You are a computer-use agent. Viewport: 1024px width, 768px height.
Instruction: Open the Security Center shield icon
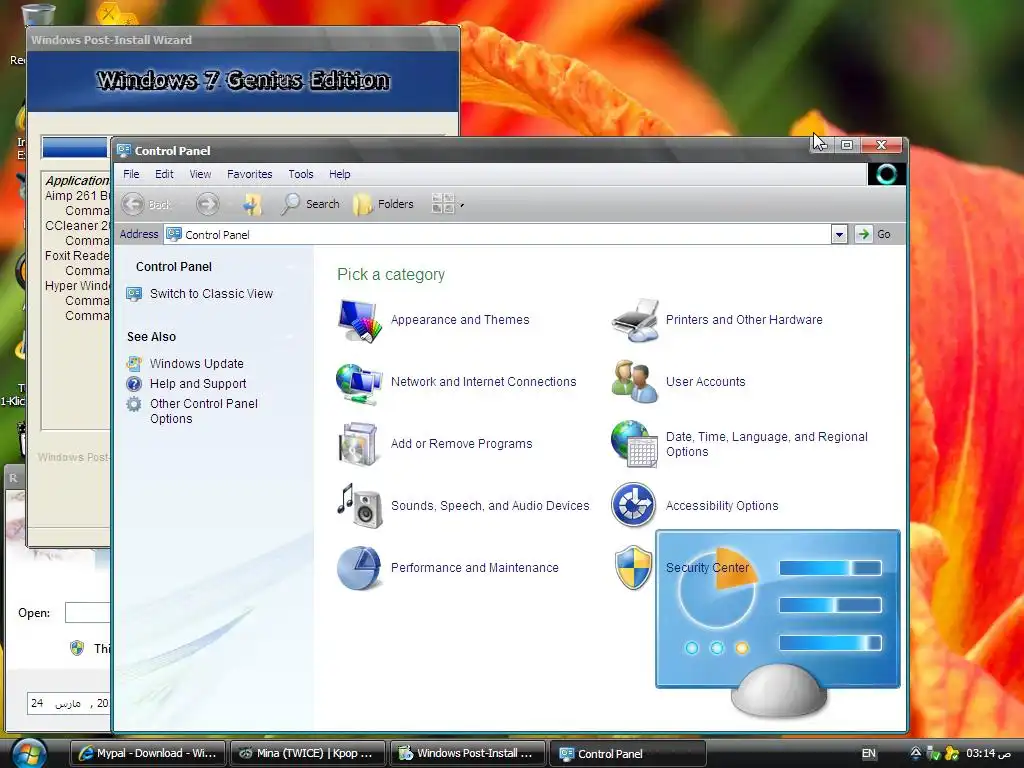(633, 568)
